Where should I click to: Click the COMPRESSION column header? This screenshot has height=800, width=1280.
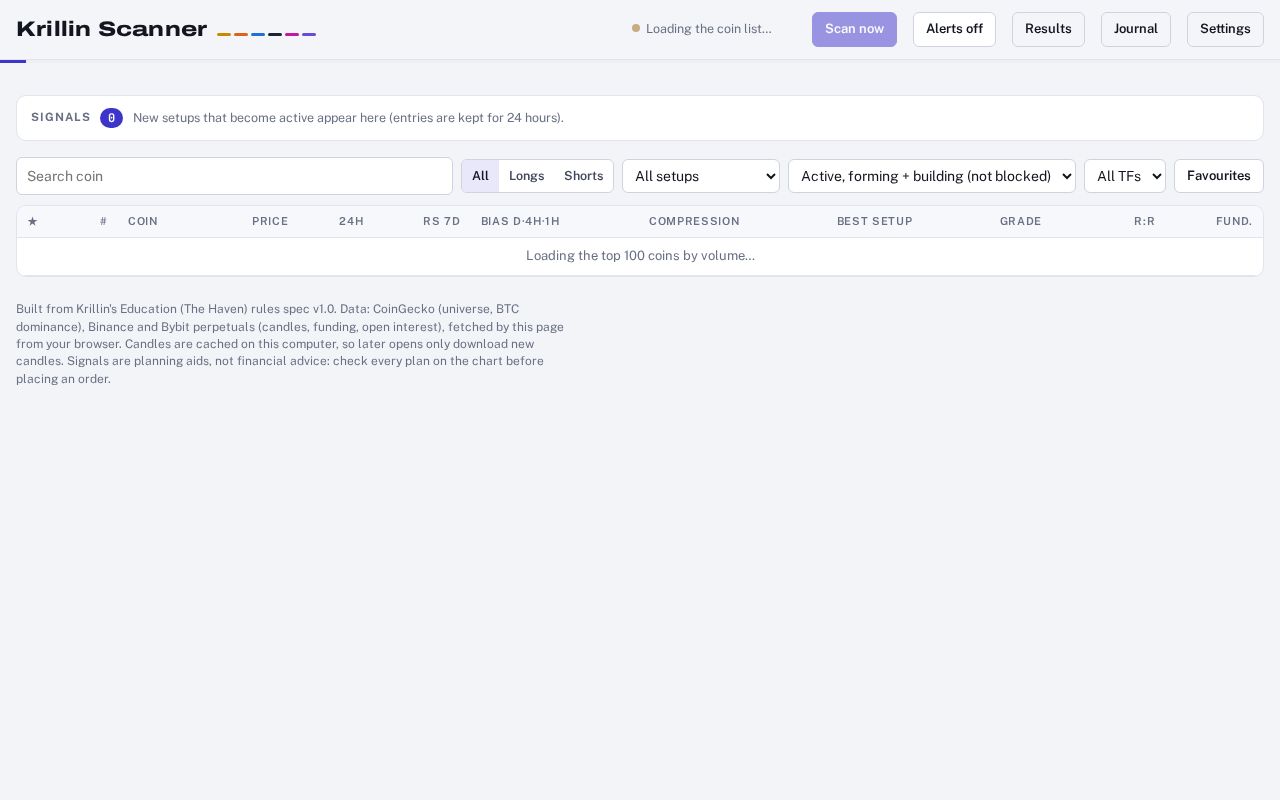click(x=694, y=222)
